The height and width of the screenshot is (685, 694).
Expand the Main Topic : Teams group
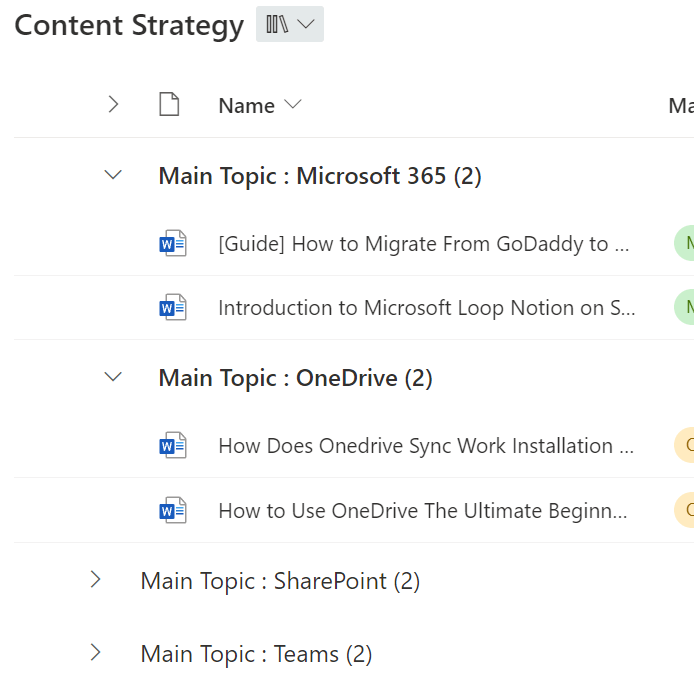[95, 653]
